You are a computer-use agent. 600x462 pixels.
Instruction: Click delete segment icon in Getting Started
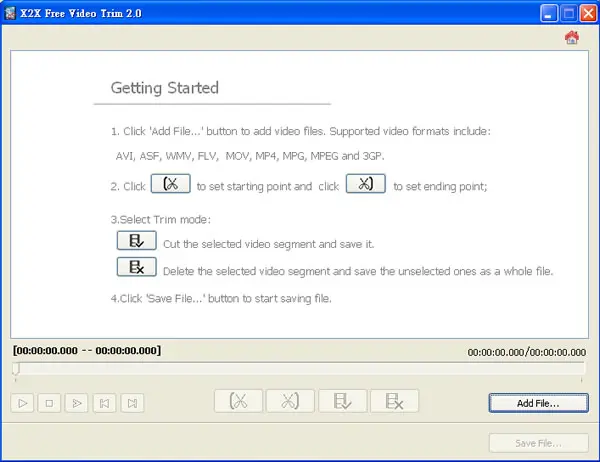[x=137, y=267]
